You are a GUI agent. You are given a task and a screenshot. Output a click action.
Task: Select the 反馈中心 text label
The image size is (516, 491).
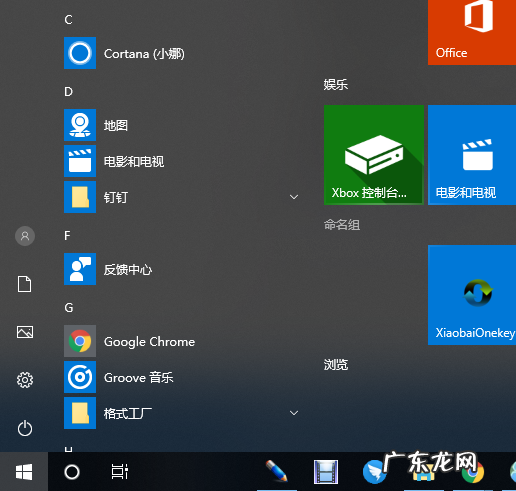click(x=128, y=269)
